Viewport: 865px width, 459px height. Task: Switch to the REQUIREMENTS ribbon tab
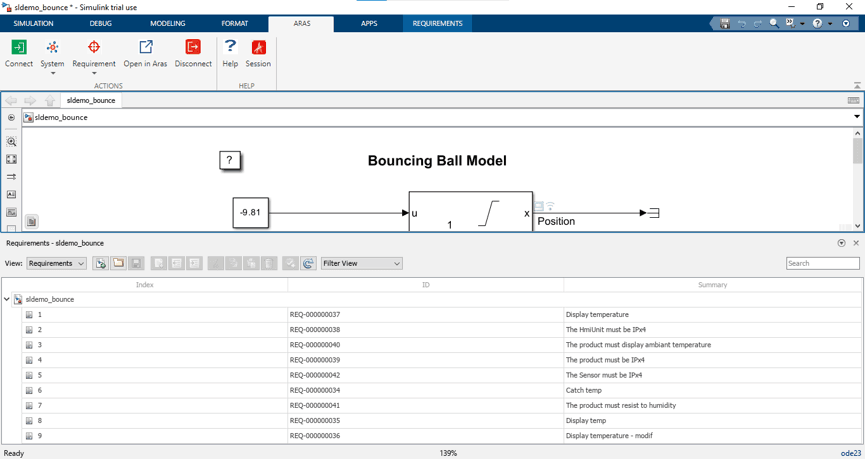click(x=437, y=23)
